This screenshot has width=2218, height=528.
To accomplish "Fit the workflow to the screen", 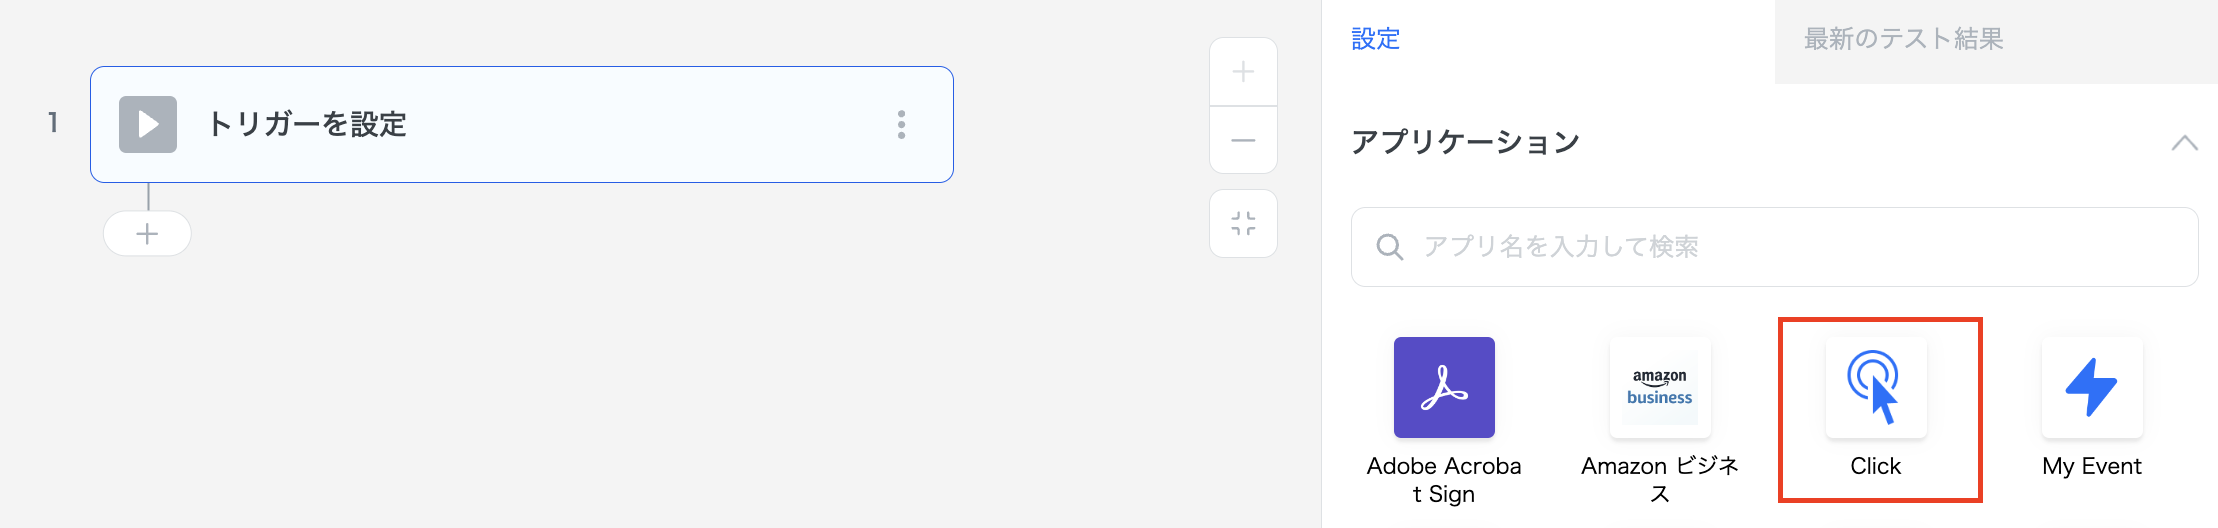I will pyautogui.click(x=1243, y=224).
